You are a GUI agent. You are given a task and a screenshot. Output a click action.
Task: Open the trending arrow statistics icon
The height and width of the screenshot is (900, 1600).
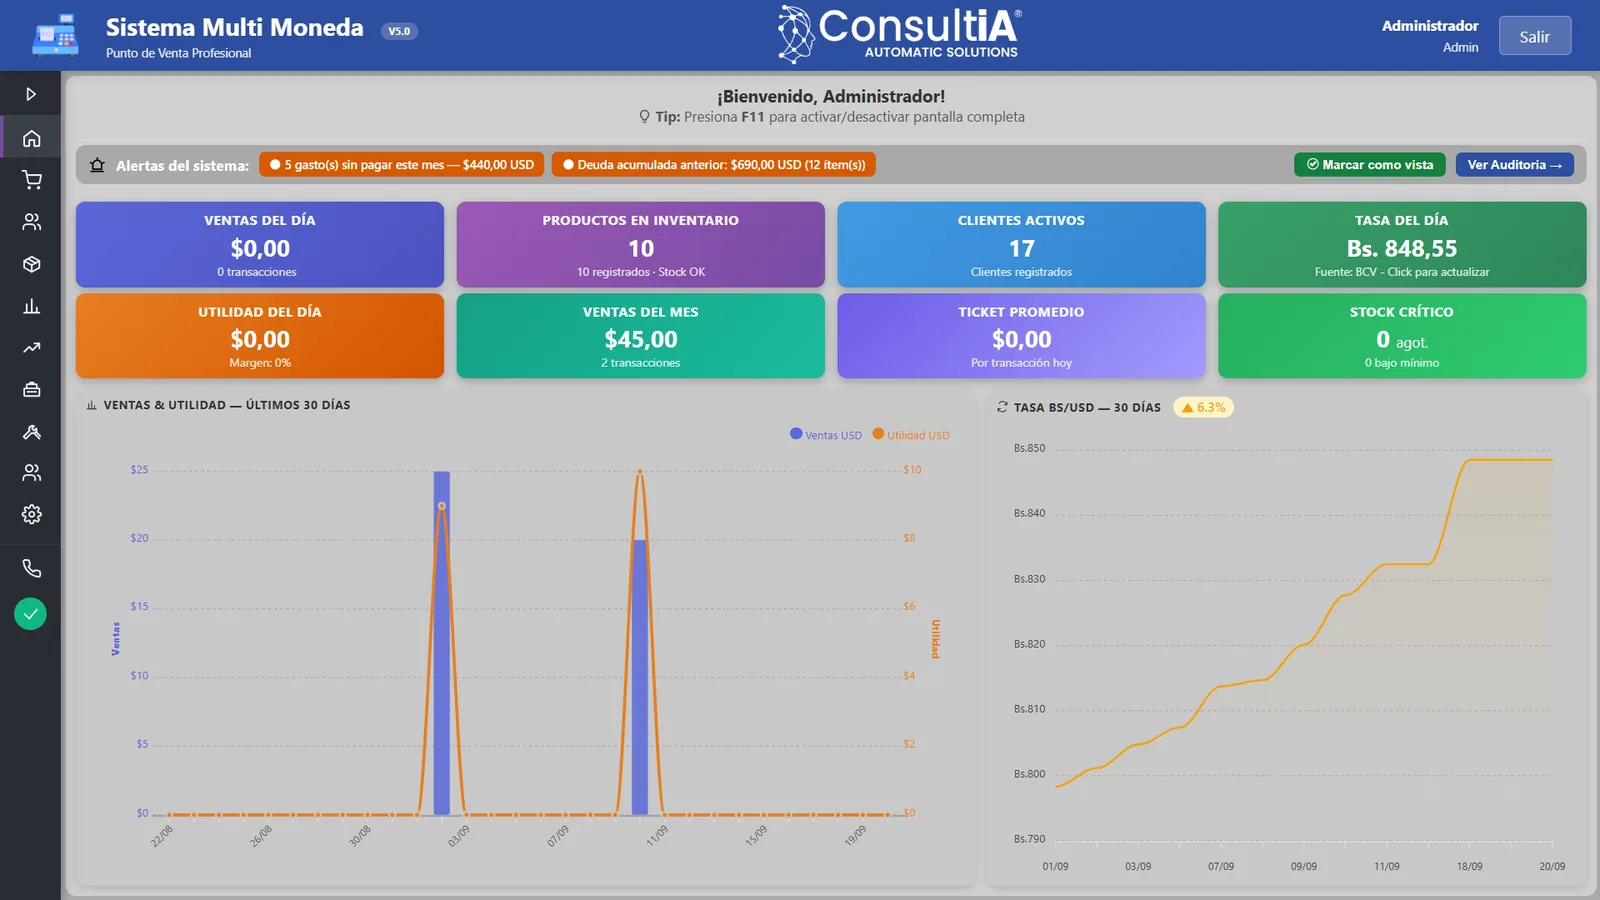tap(31, 348)
